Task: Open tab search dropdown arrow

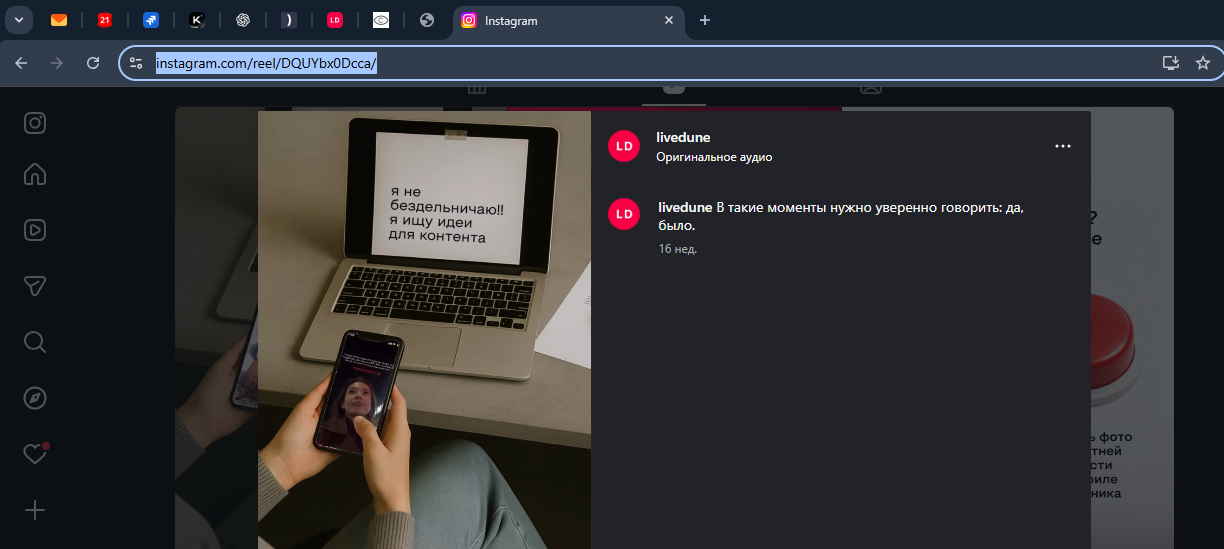Action: 18,20
